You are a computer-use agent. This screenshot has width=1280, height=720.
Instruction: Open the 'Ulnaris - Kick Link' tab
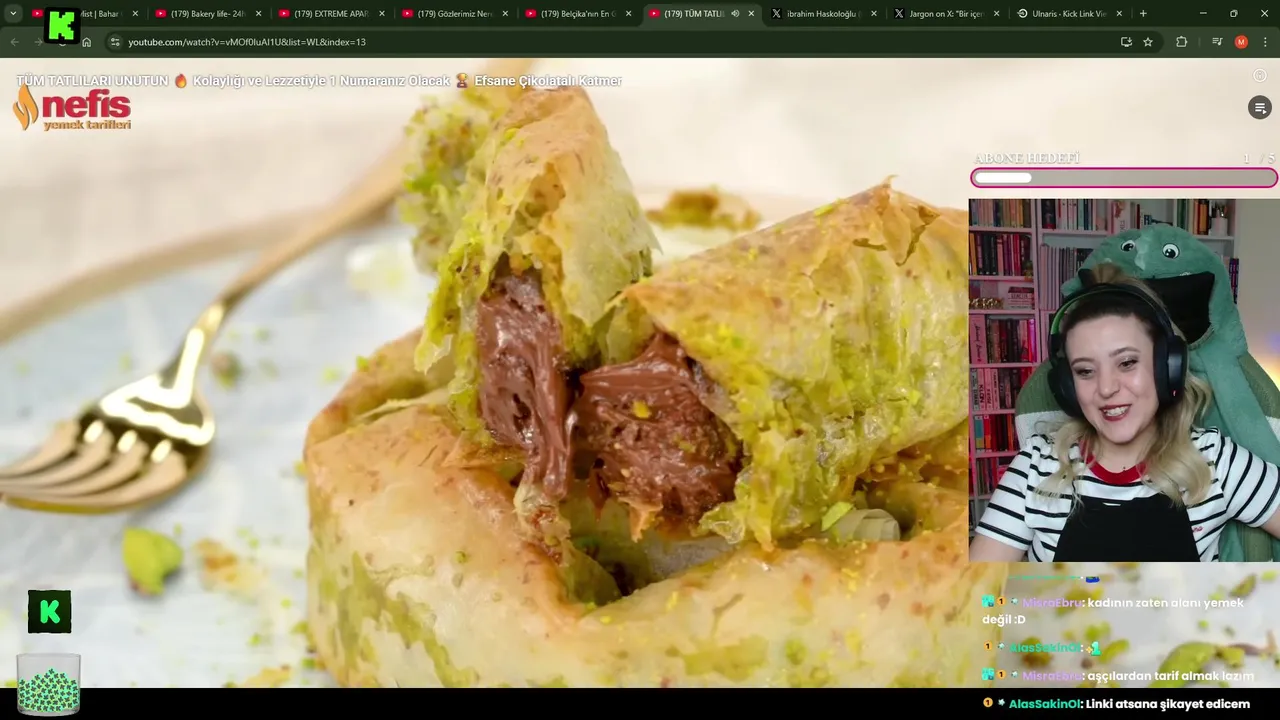1068,14
